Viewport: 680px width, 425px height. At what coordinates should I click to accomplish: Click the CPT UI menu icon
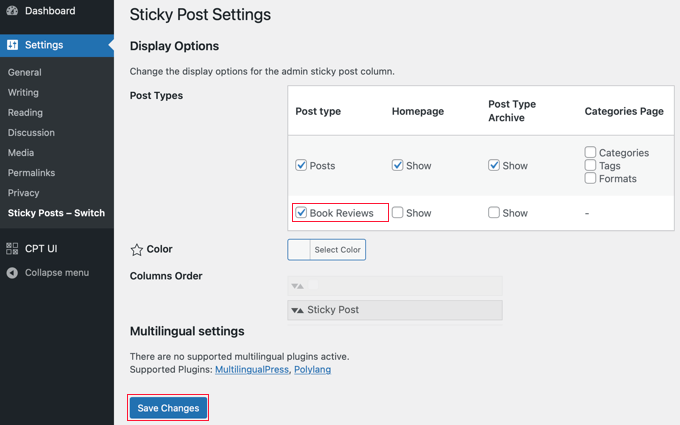click(12, 248)
